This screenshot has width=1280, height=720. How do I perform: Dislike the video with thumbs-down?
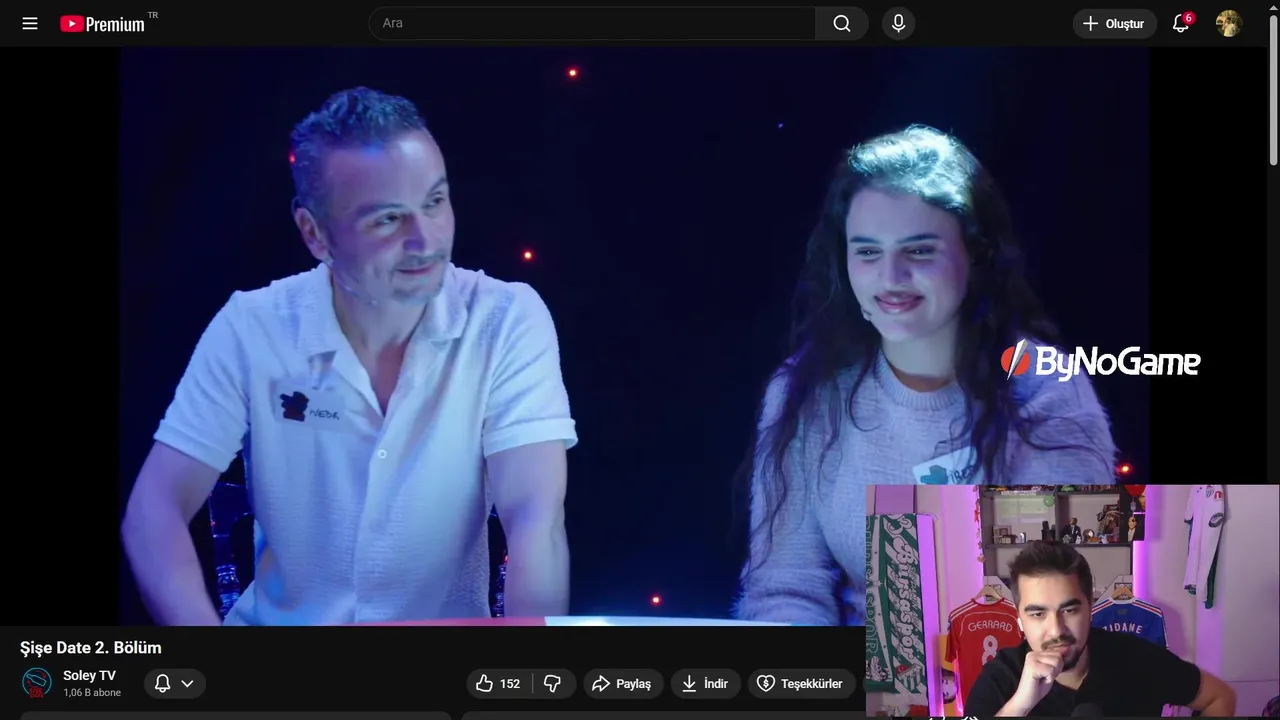pyautogui.click(x=553, y=684)
